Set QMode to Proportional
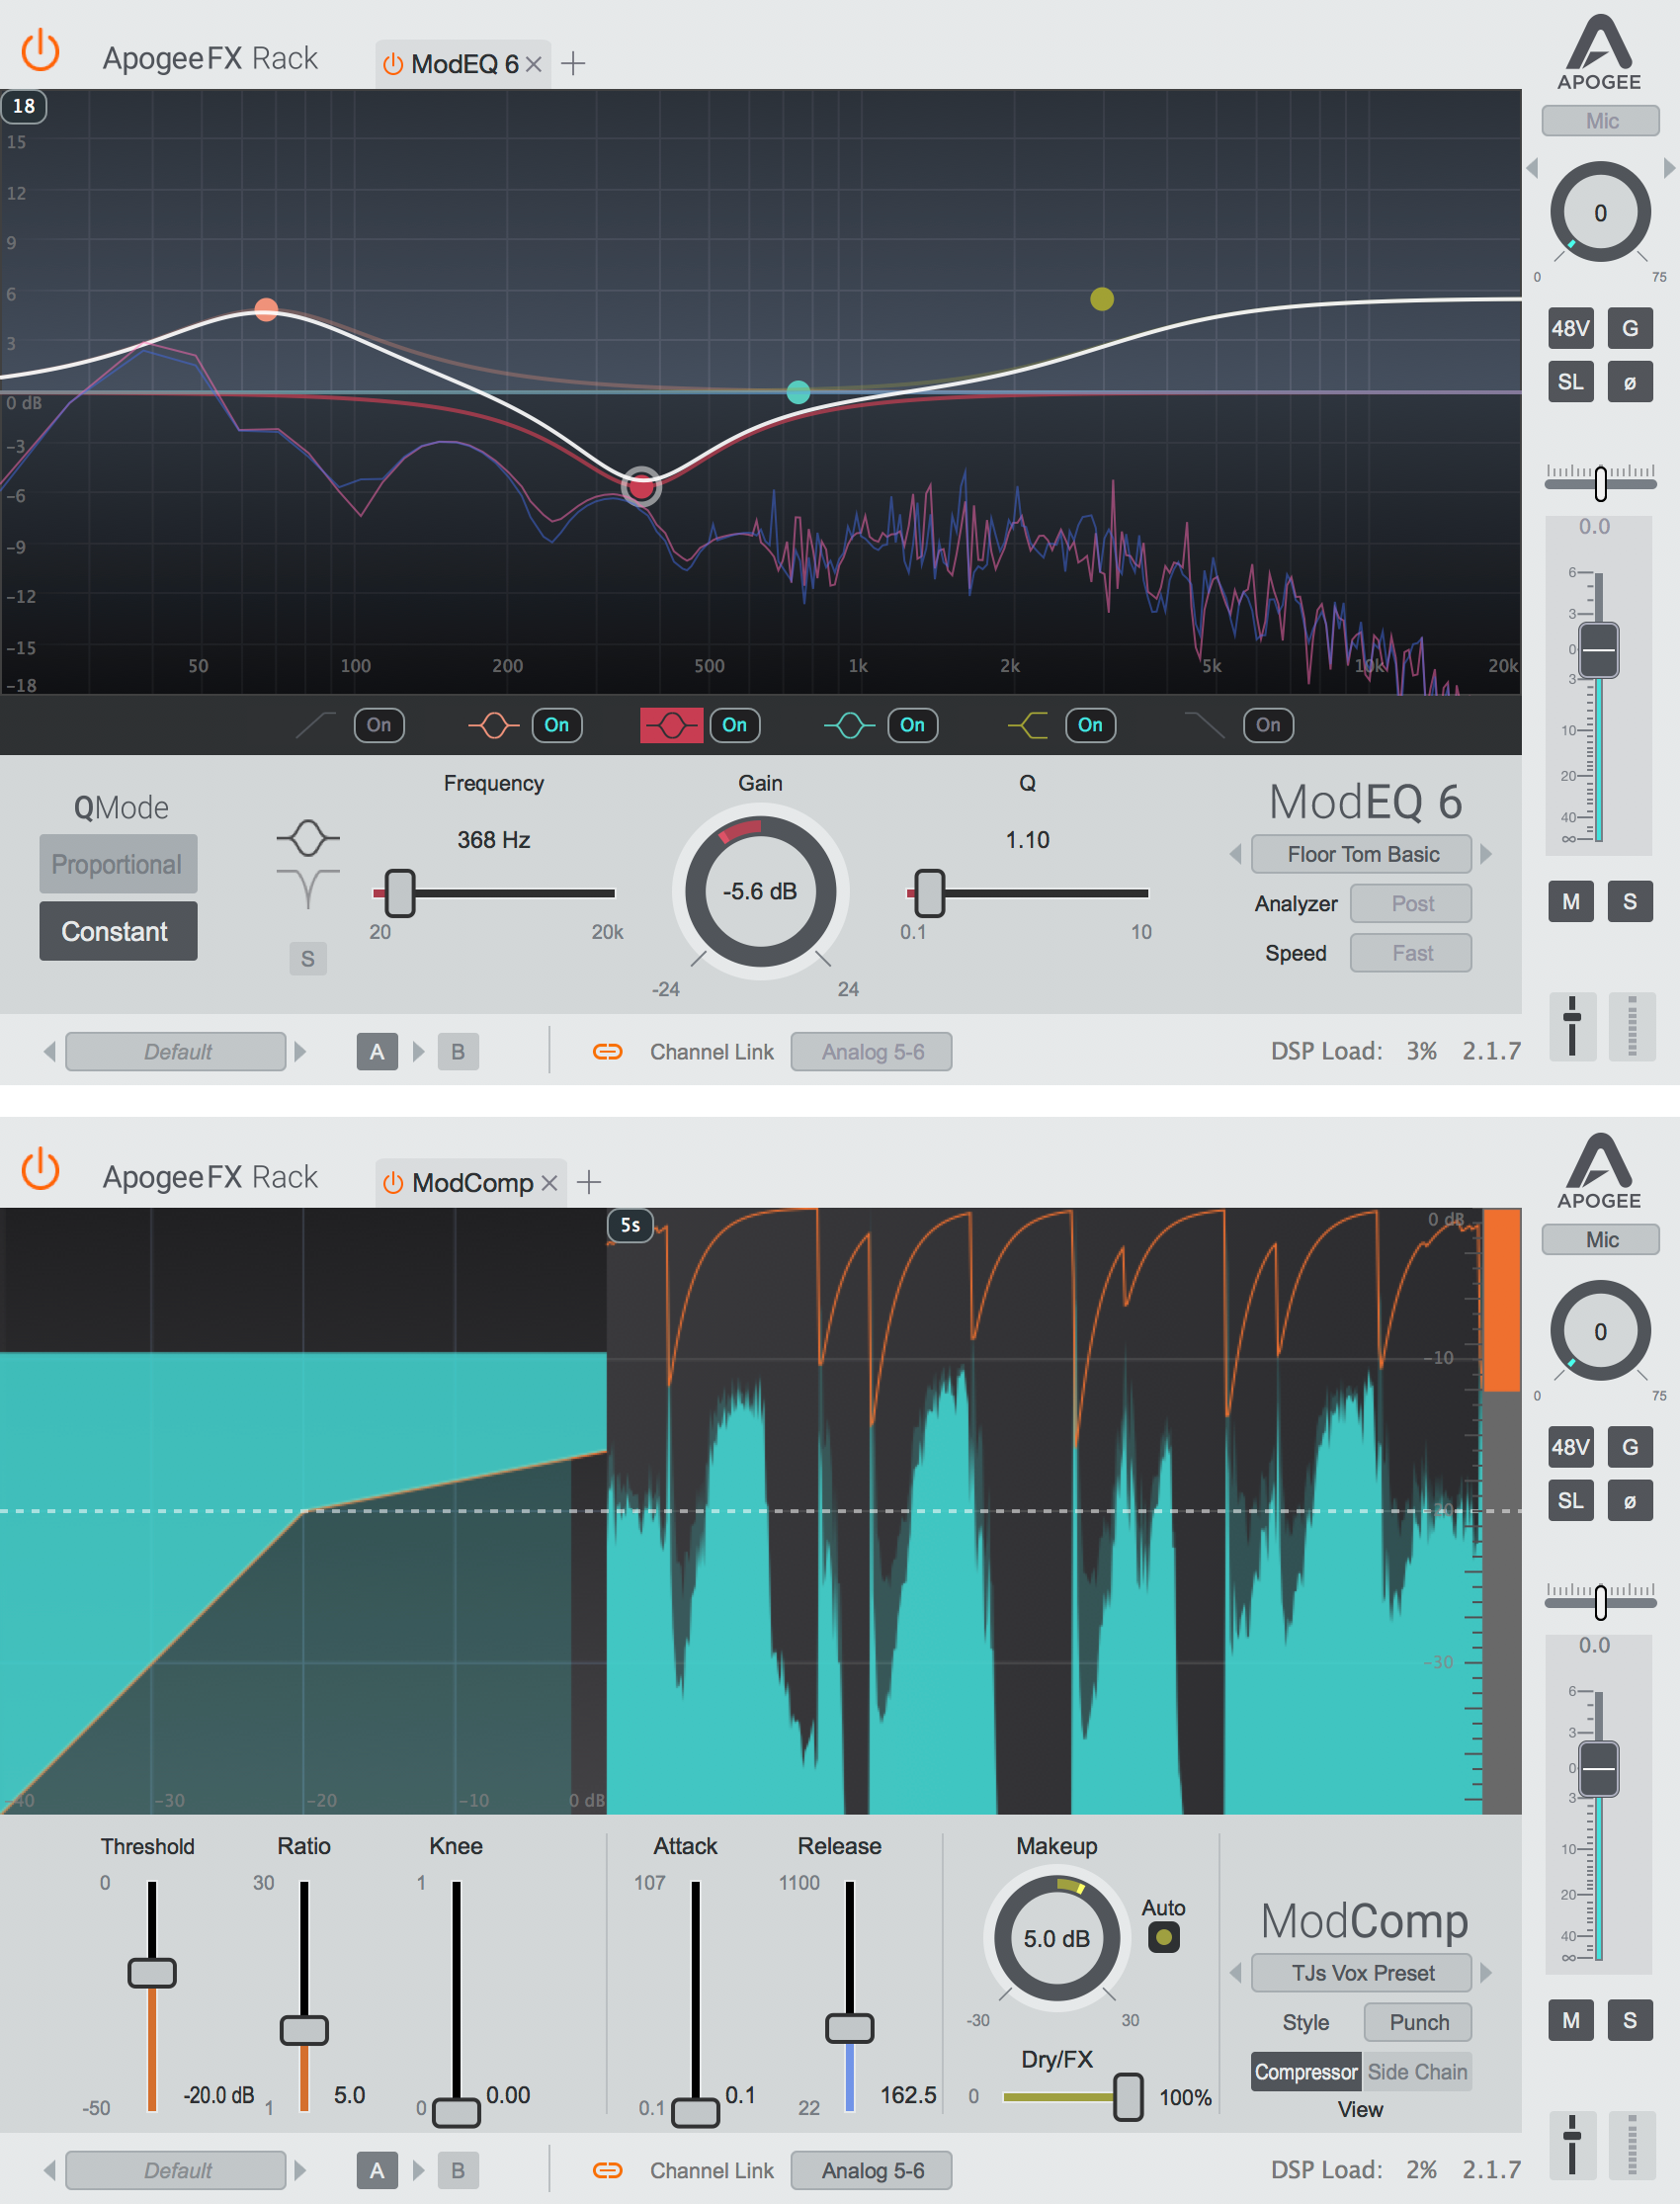Screen dimensions: 1680x2204 pos(118,864)
